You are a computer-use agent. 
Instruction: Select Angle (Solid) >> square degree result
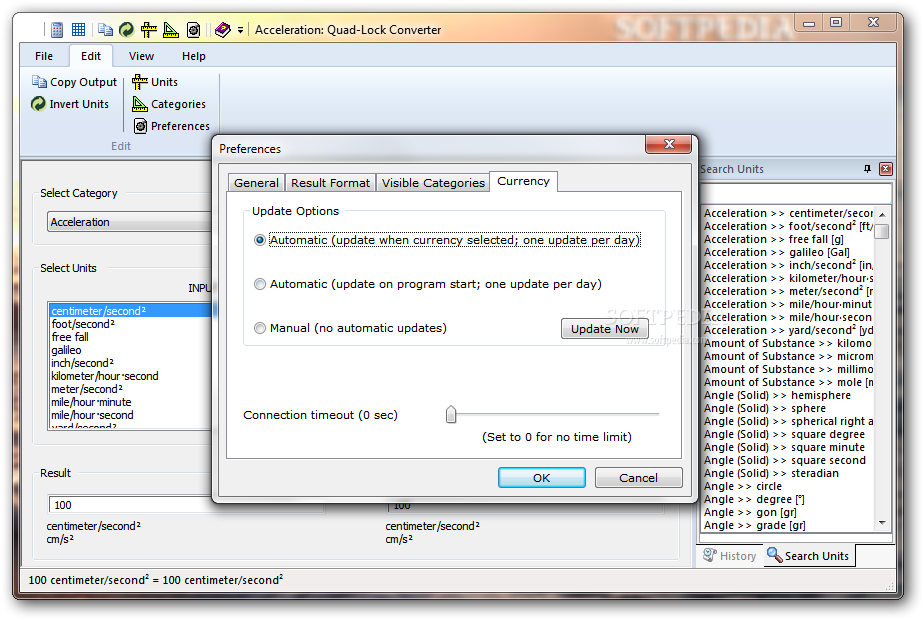pyautogui.click(x=788, y=434)
